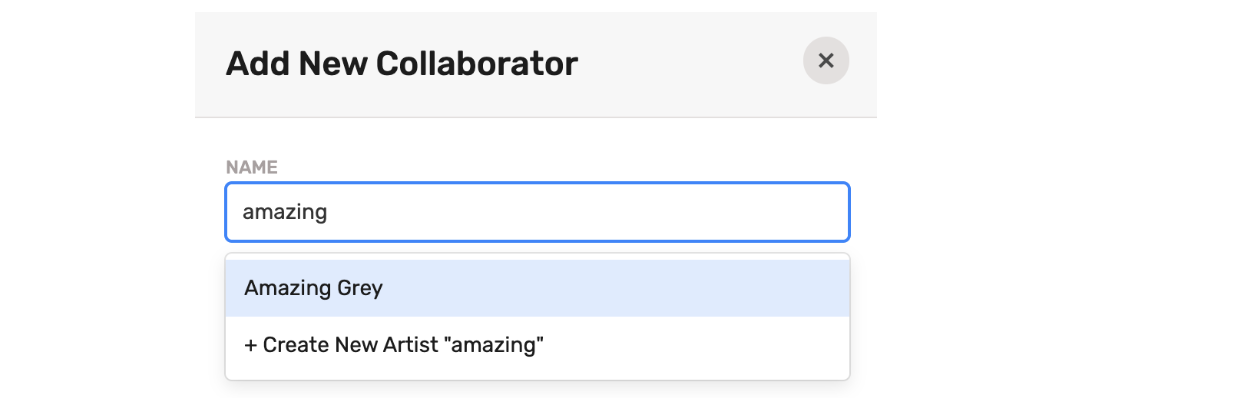Image resolution: width=1250 pixels, height=412 pixels.
Task: Click the "Grey" text in first suggestion
Action: coord(360,288)
